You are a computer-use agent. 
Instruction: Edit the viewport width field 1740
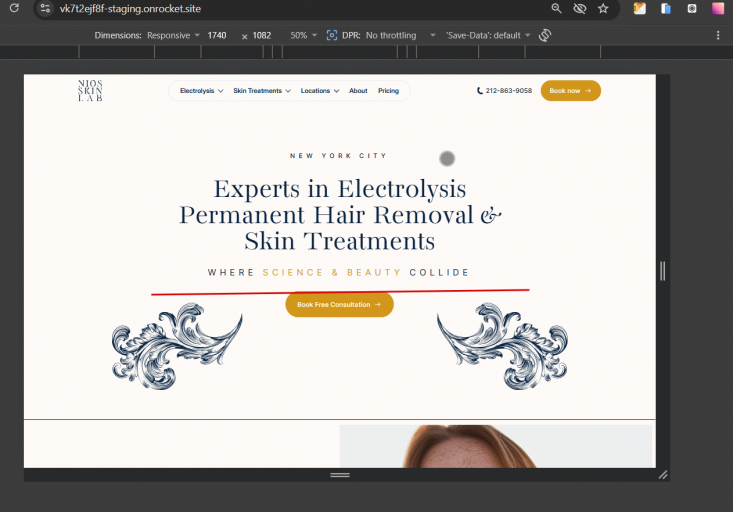pyautogui.click(x=217, y=36)
